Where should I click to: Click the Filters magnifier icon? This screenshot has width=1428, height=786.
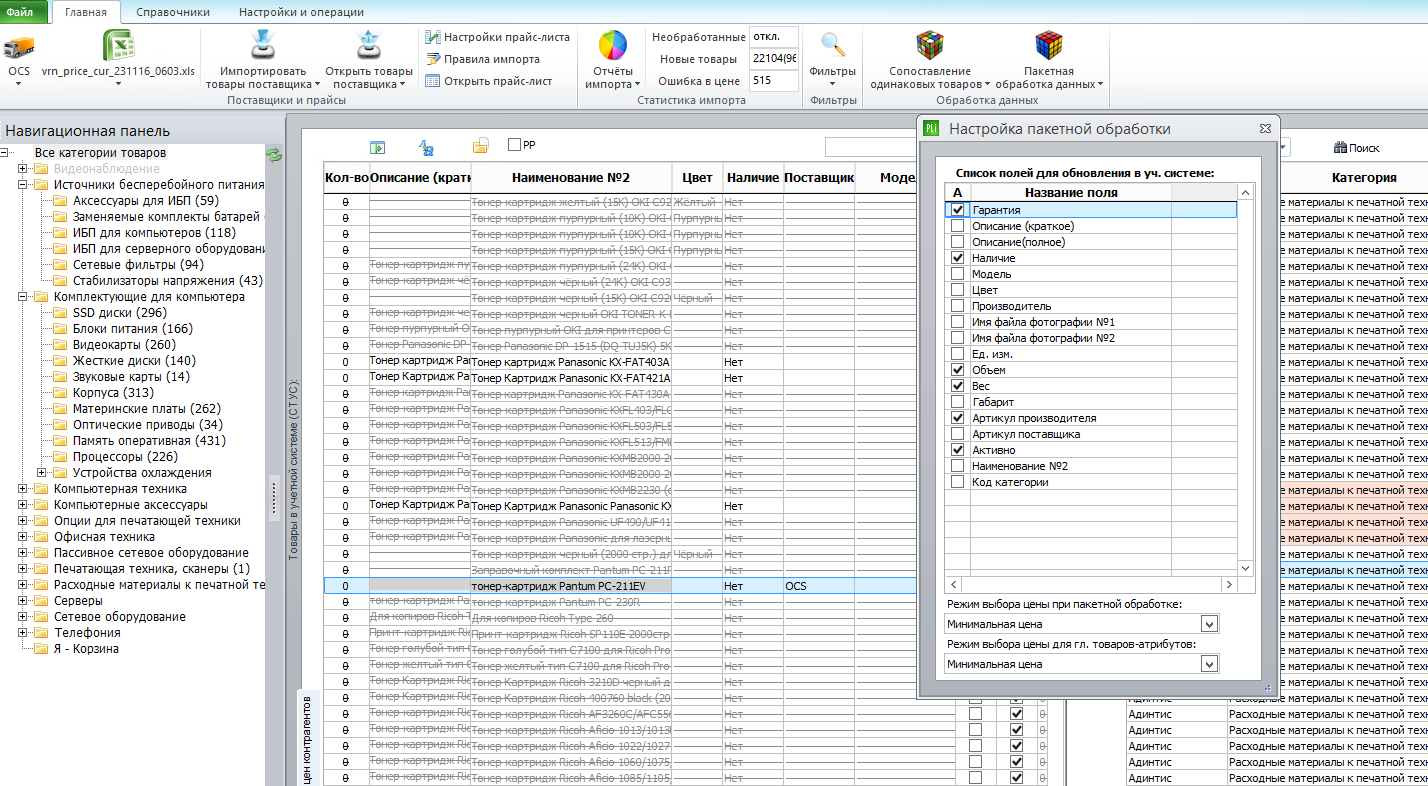pos(833,46)
